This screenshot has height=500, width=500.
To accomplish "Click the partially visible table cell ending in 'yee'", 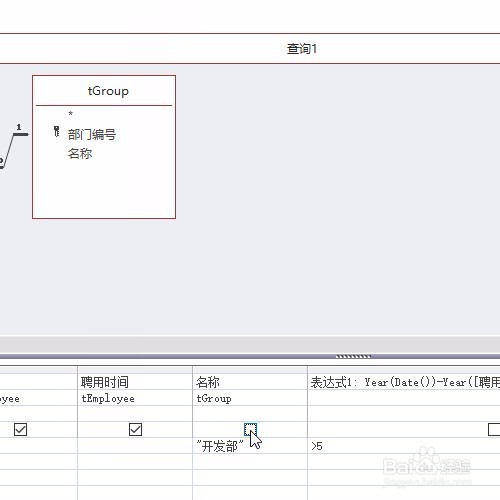I will (x=38, y=398).
